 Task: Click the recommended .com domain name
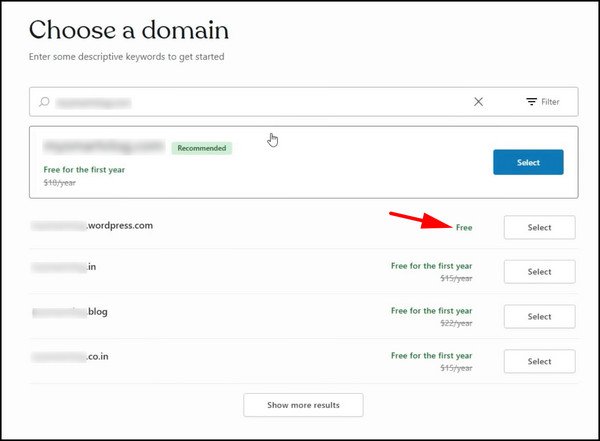click(104, 147)
